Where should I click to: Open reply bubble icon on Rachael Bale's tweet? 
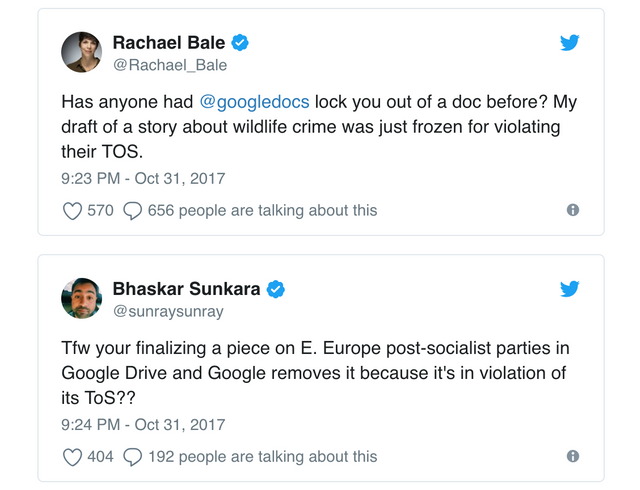(x=132, y=210)
